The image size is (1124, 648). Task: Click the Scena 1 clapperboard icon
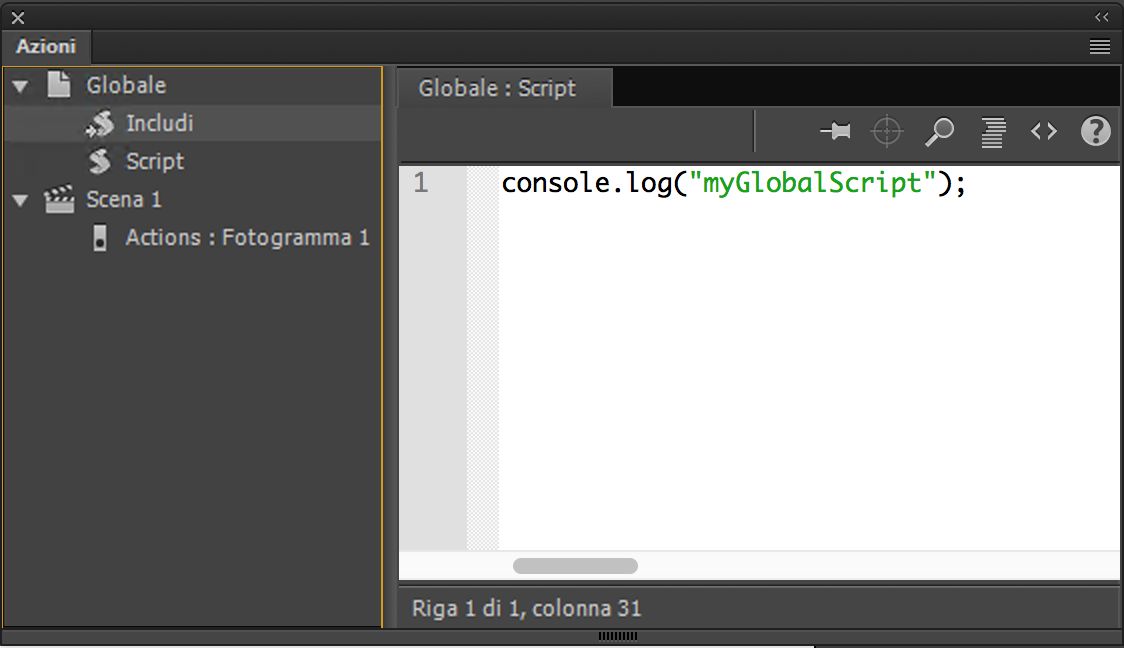(x=60, y=200)
